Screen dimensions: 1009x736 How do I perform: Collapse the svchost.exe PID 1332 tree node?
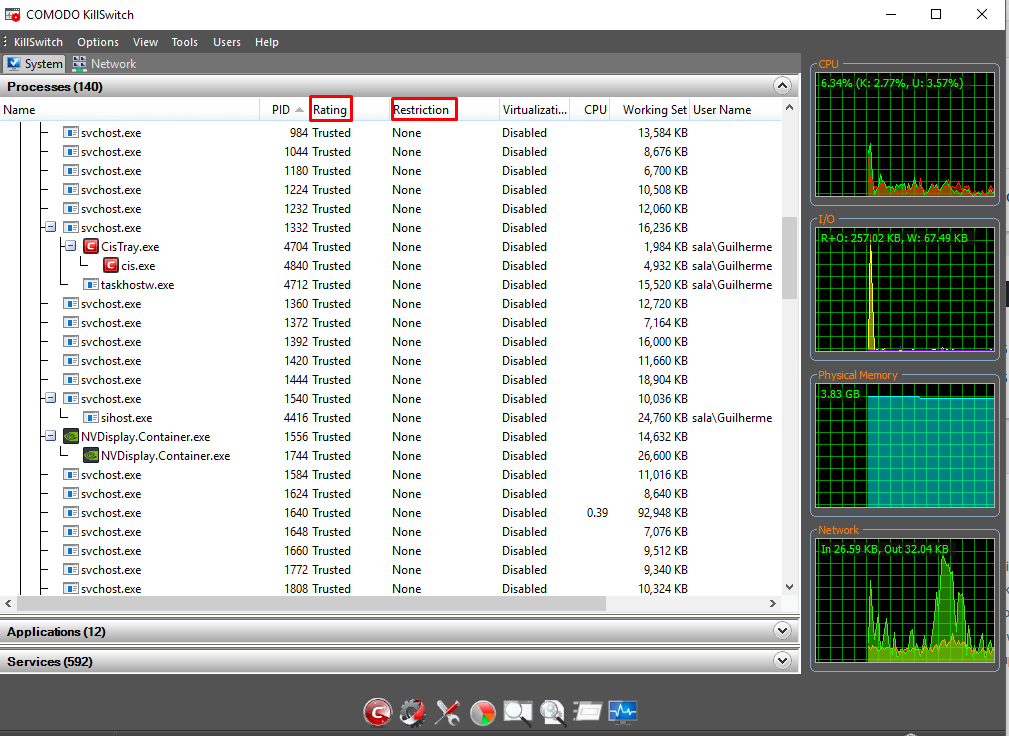point(50,228)
